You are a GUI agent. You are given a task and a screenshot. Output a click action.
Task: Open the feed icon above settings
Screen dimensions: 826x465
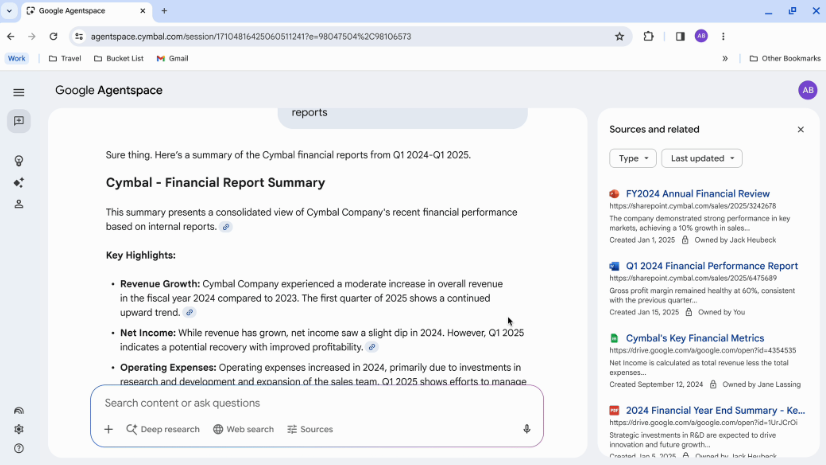18,410
